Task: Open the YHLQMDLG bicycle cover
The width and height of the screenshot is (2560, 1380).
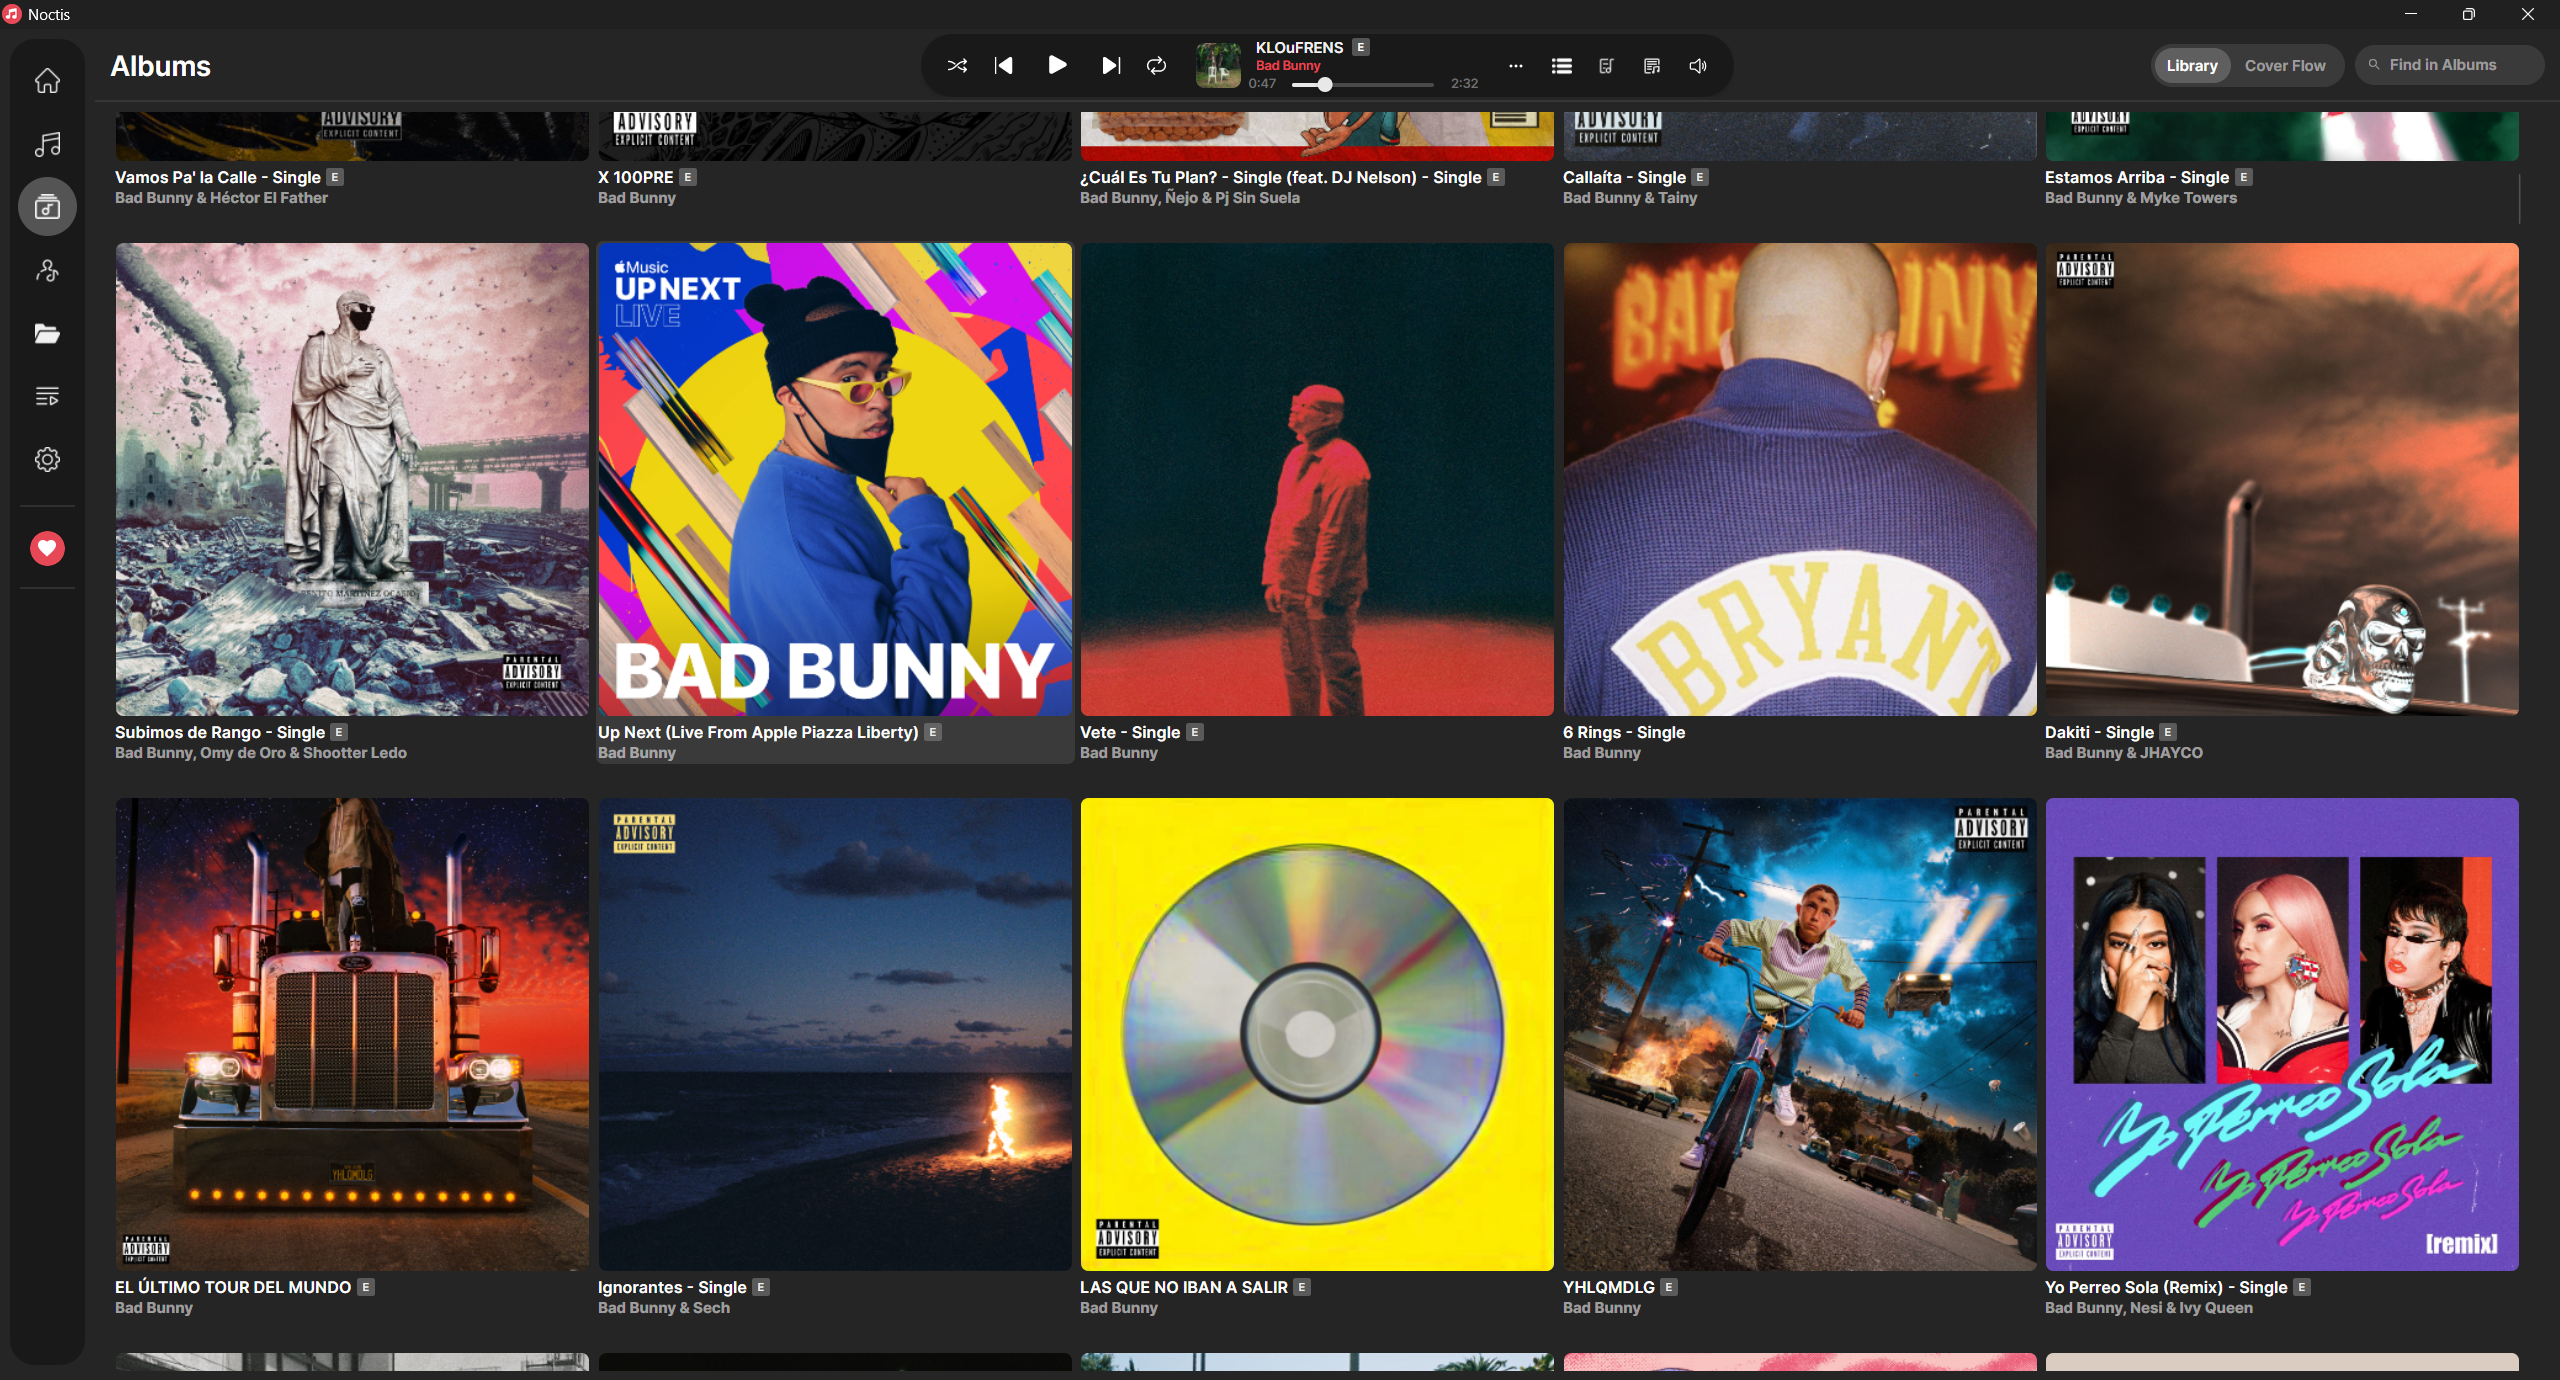Action: click(x=1800, y=1034)
